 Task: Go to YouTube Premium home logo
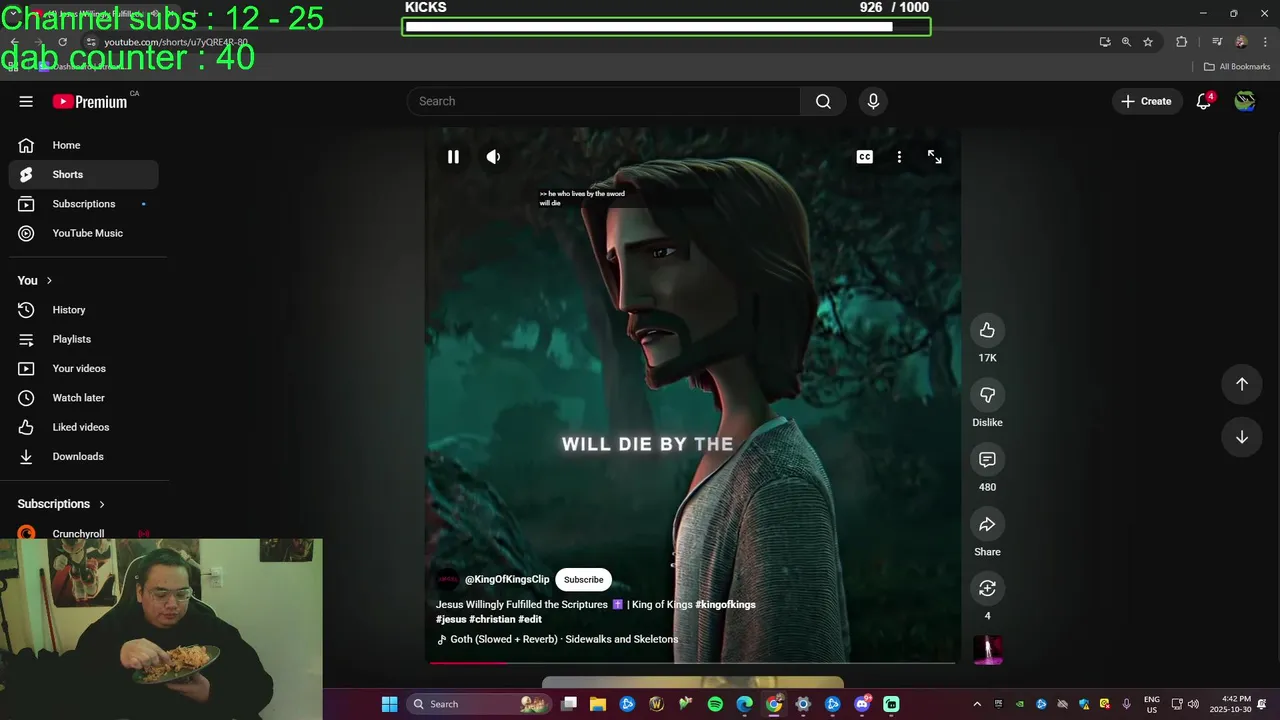tap(92, 101)
